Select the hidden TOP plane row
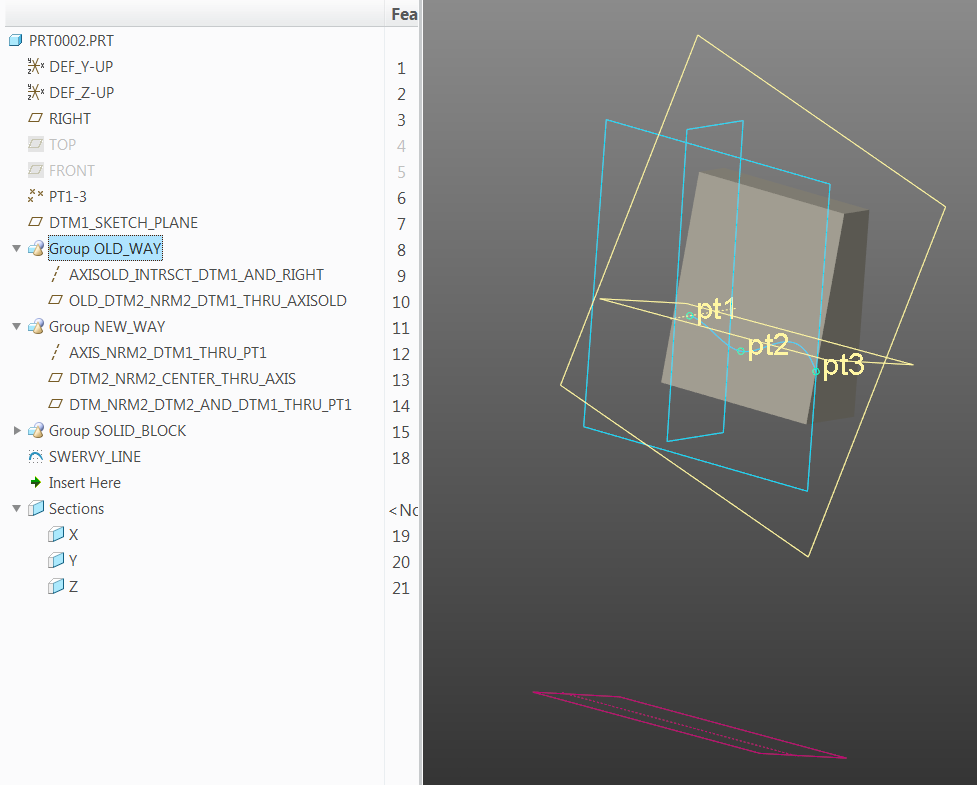The height and width of the screenshot is (785, 977). (62, 145)
